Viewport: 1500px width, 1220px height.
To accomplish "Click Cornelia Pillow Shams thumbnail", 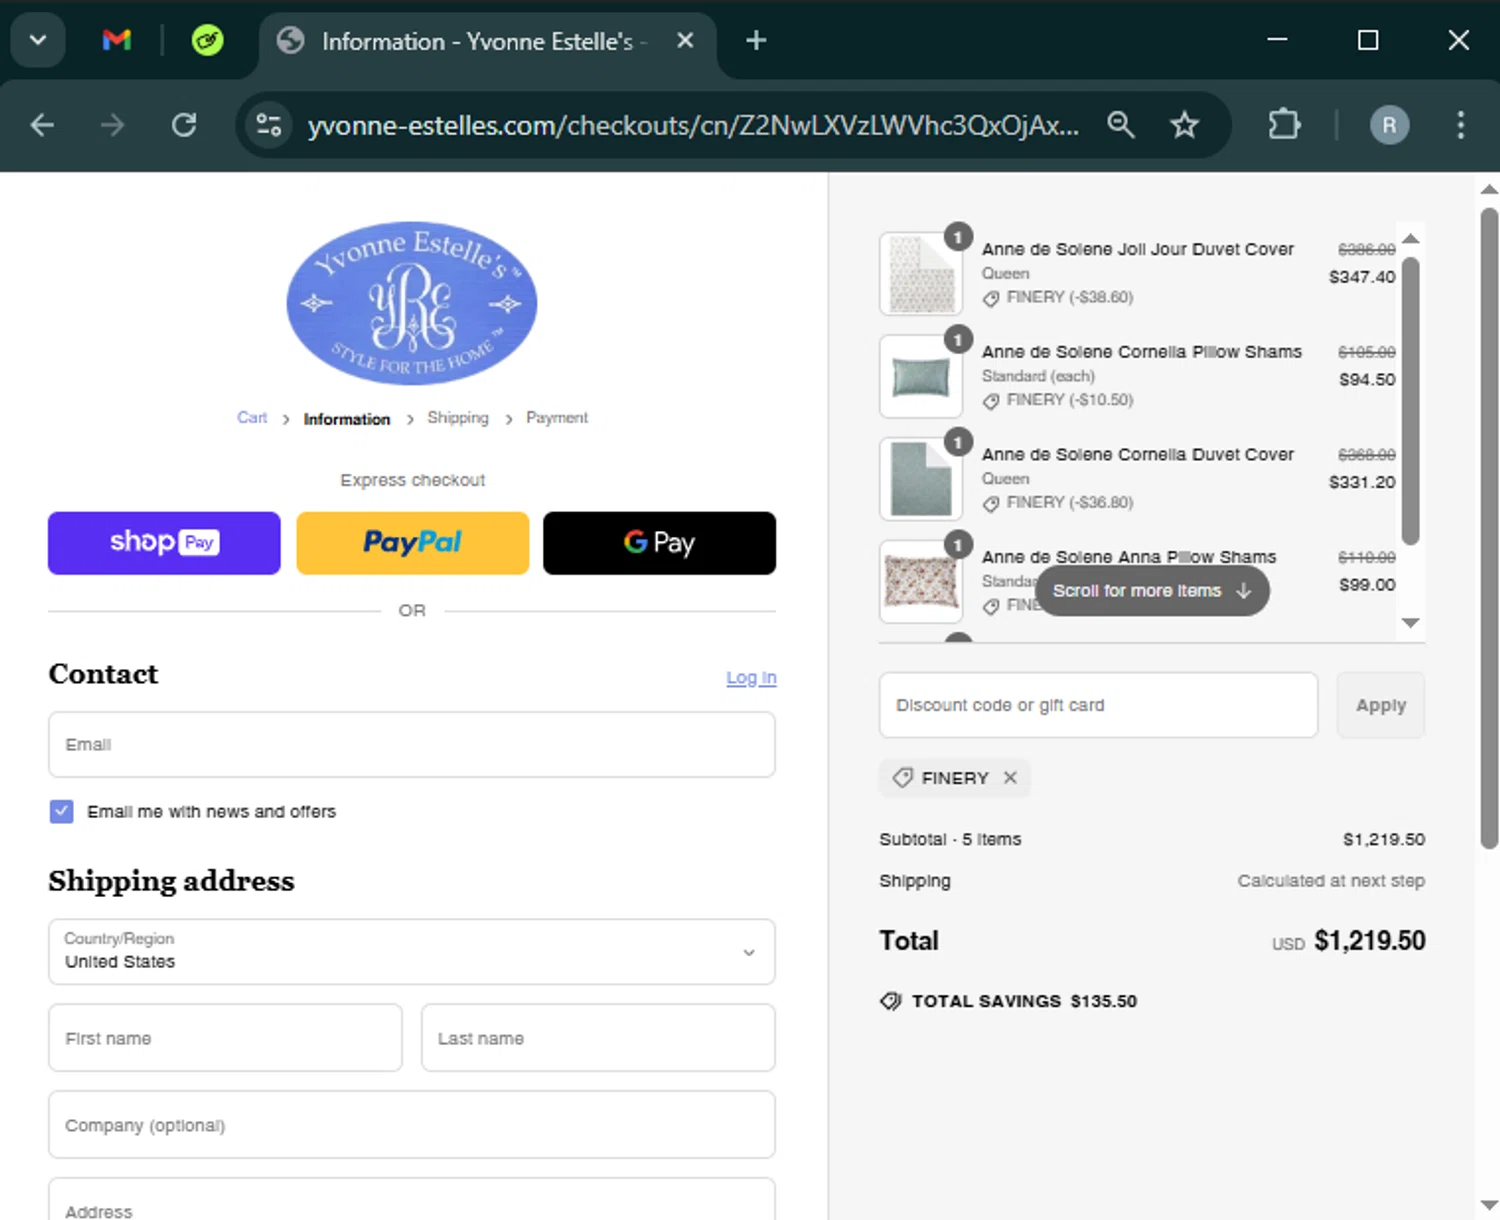I will click(921, 376).
